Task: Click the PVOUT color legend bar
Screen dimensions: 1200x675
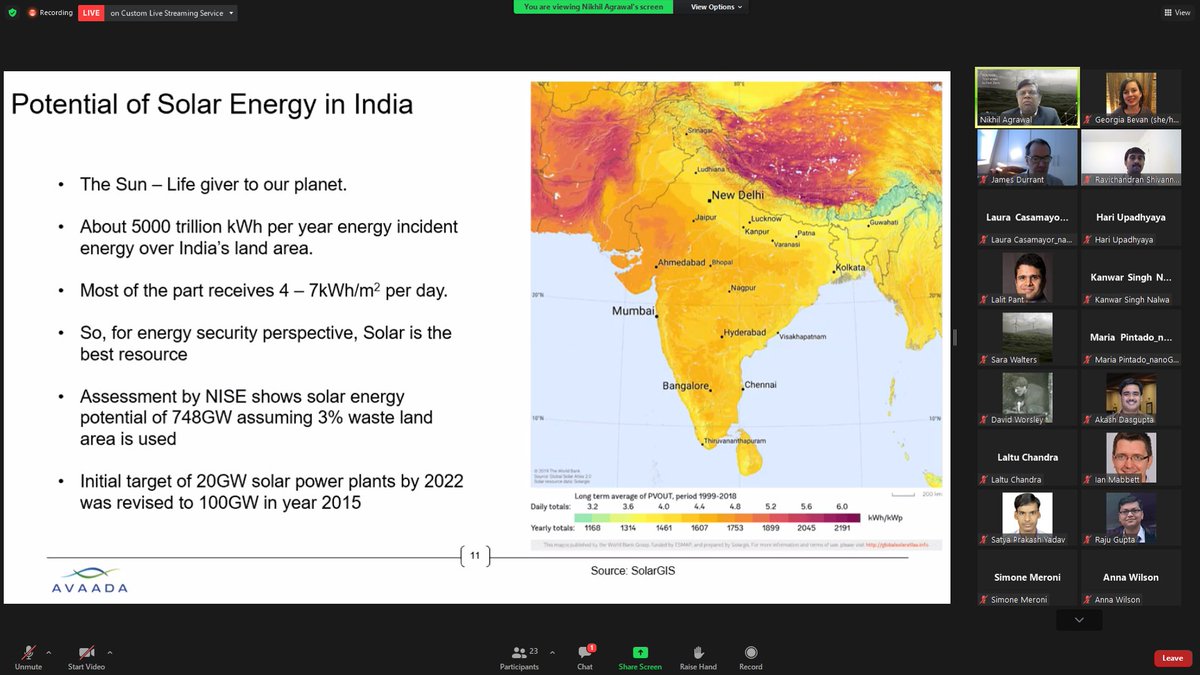Action: pyautogui.click(x=717, y=519)
